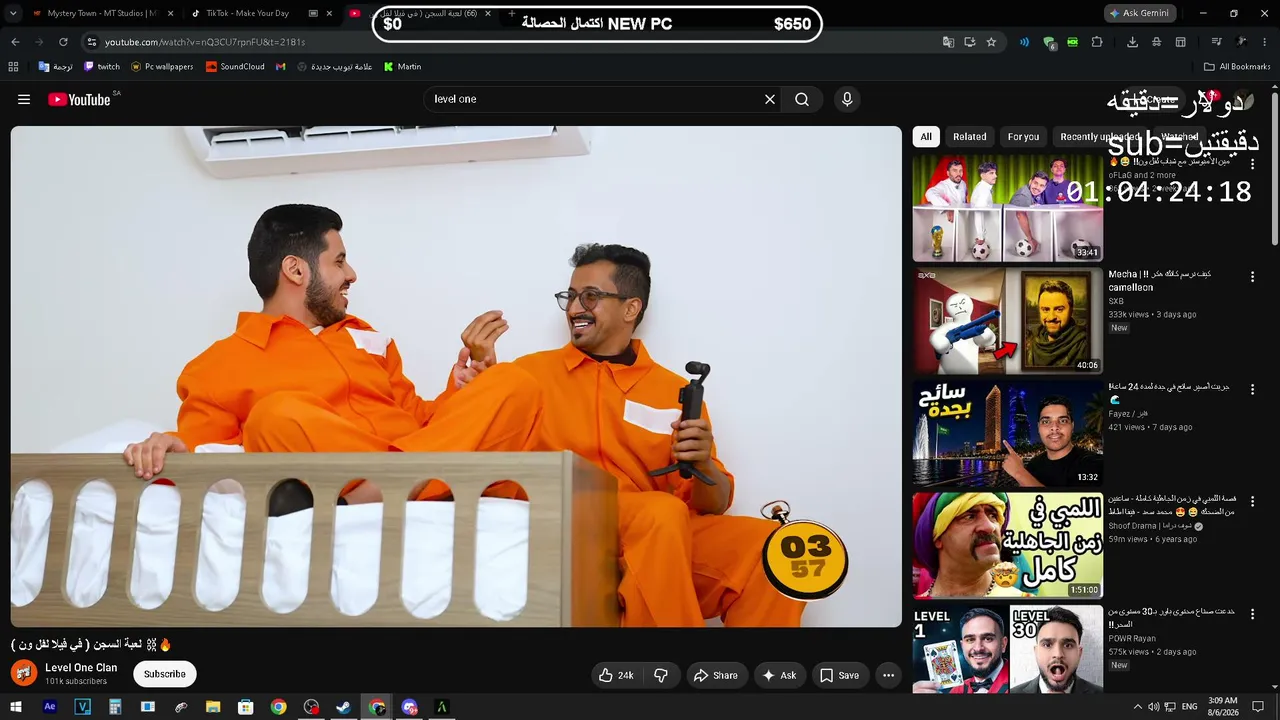The width and height of the screenshot is (1280, 720).
Task: Open the 13:32 Jeddah video thumbnail
Action: [1007, 434]
